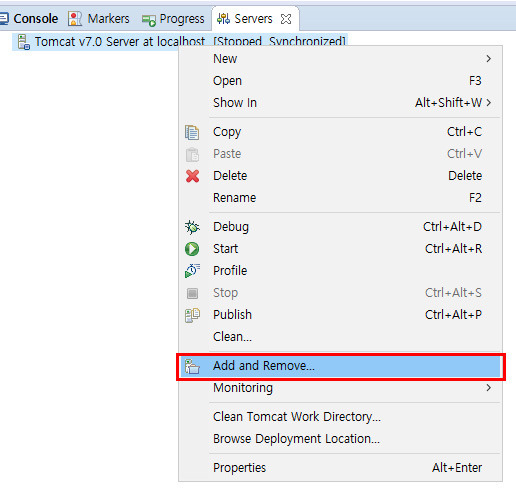Expand the Show In submenu arrow

488,103
